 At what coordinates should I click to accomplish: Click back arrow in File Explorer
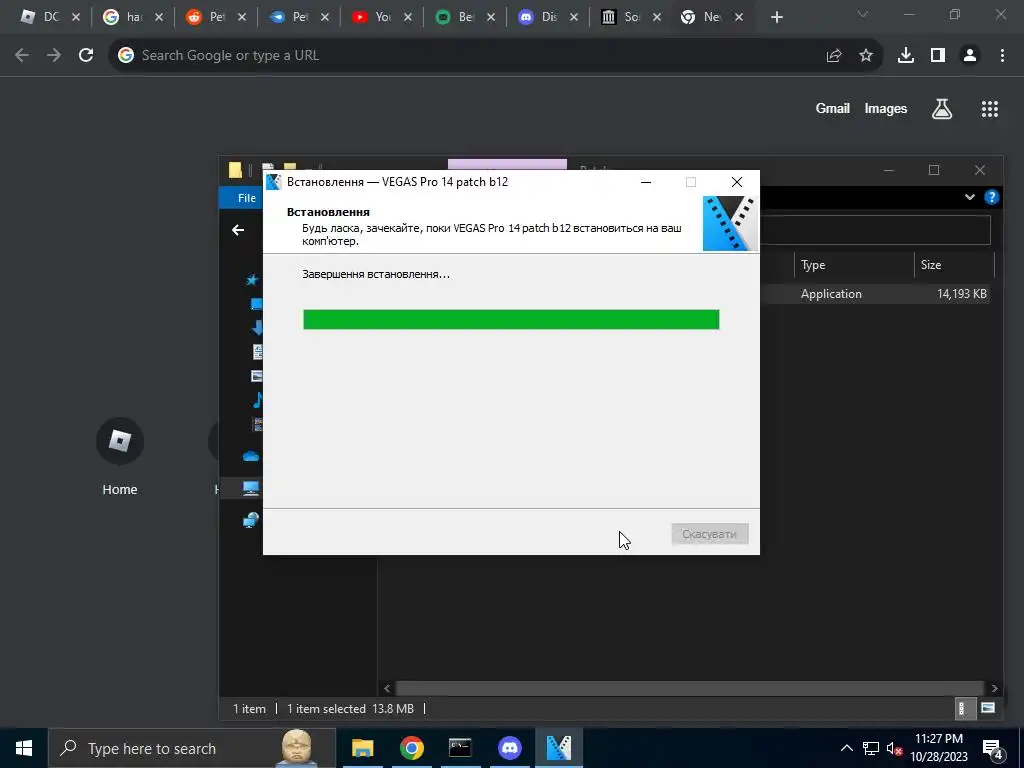(x=238, y=230)
